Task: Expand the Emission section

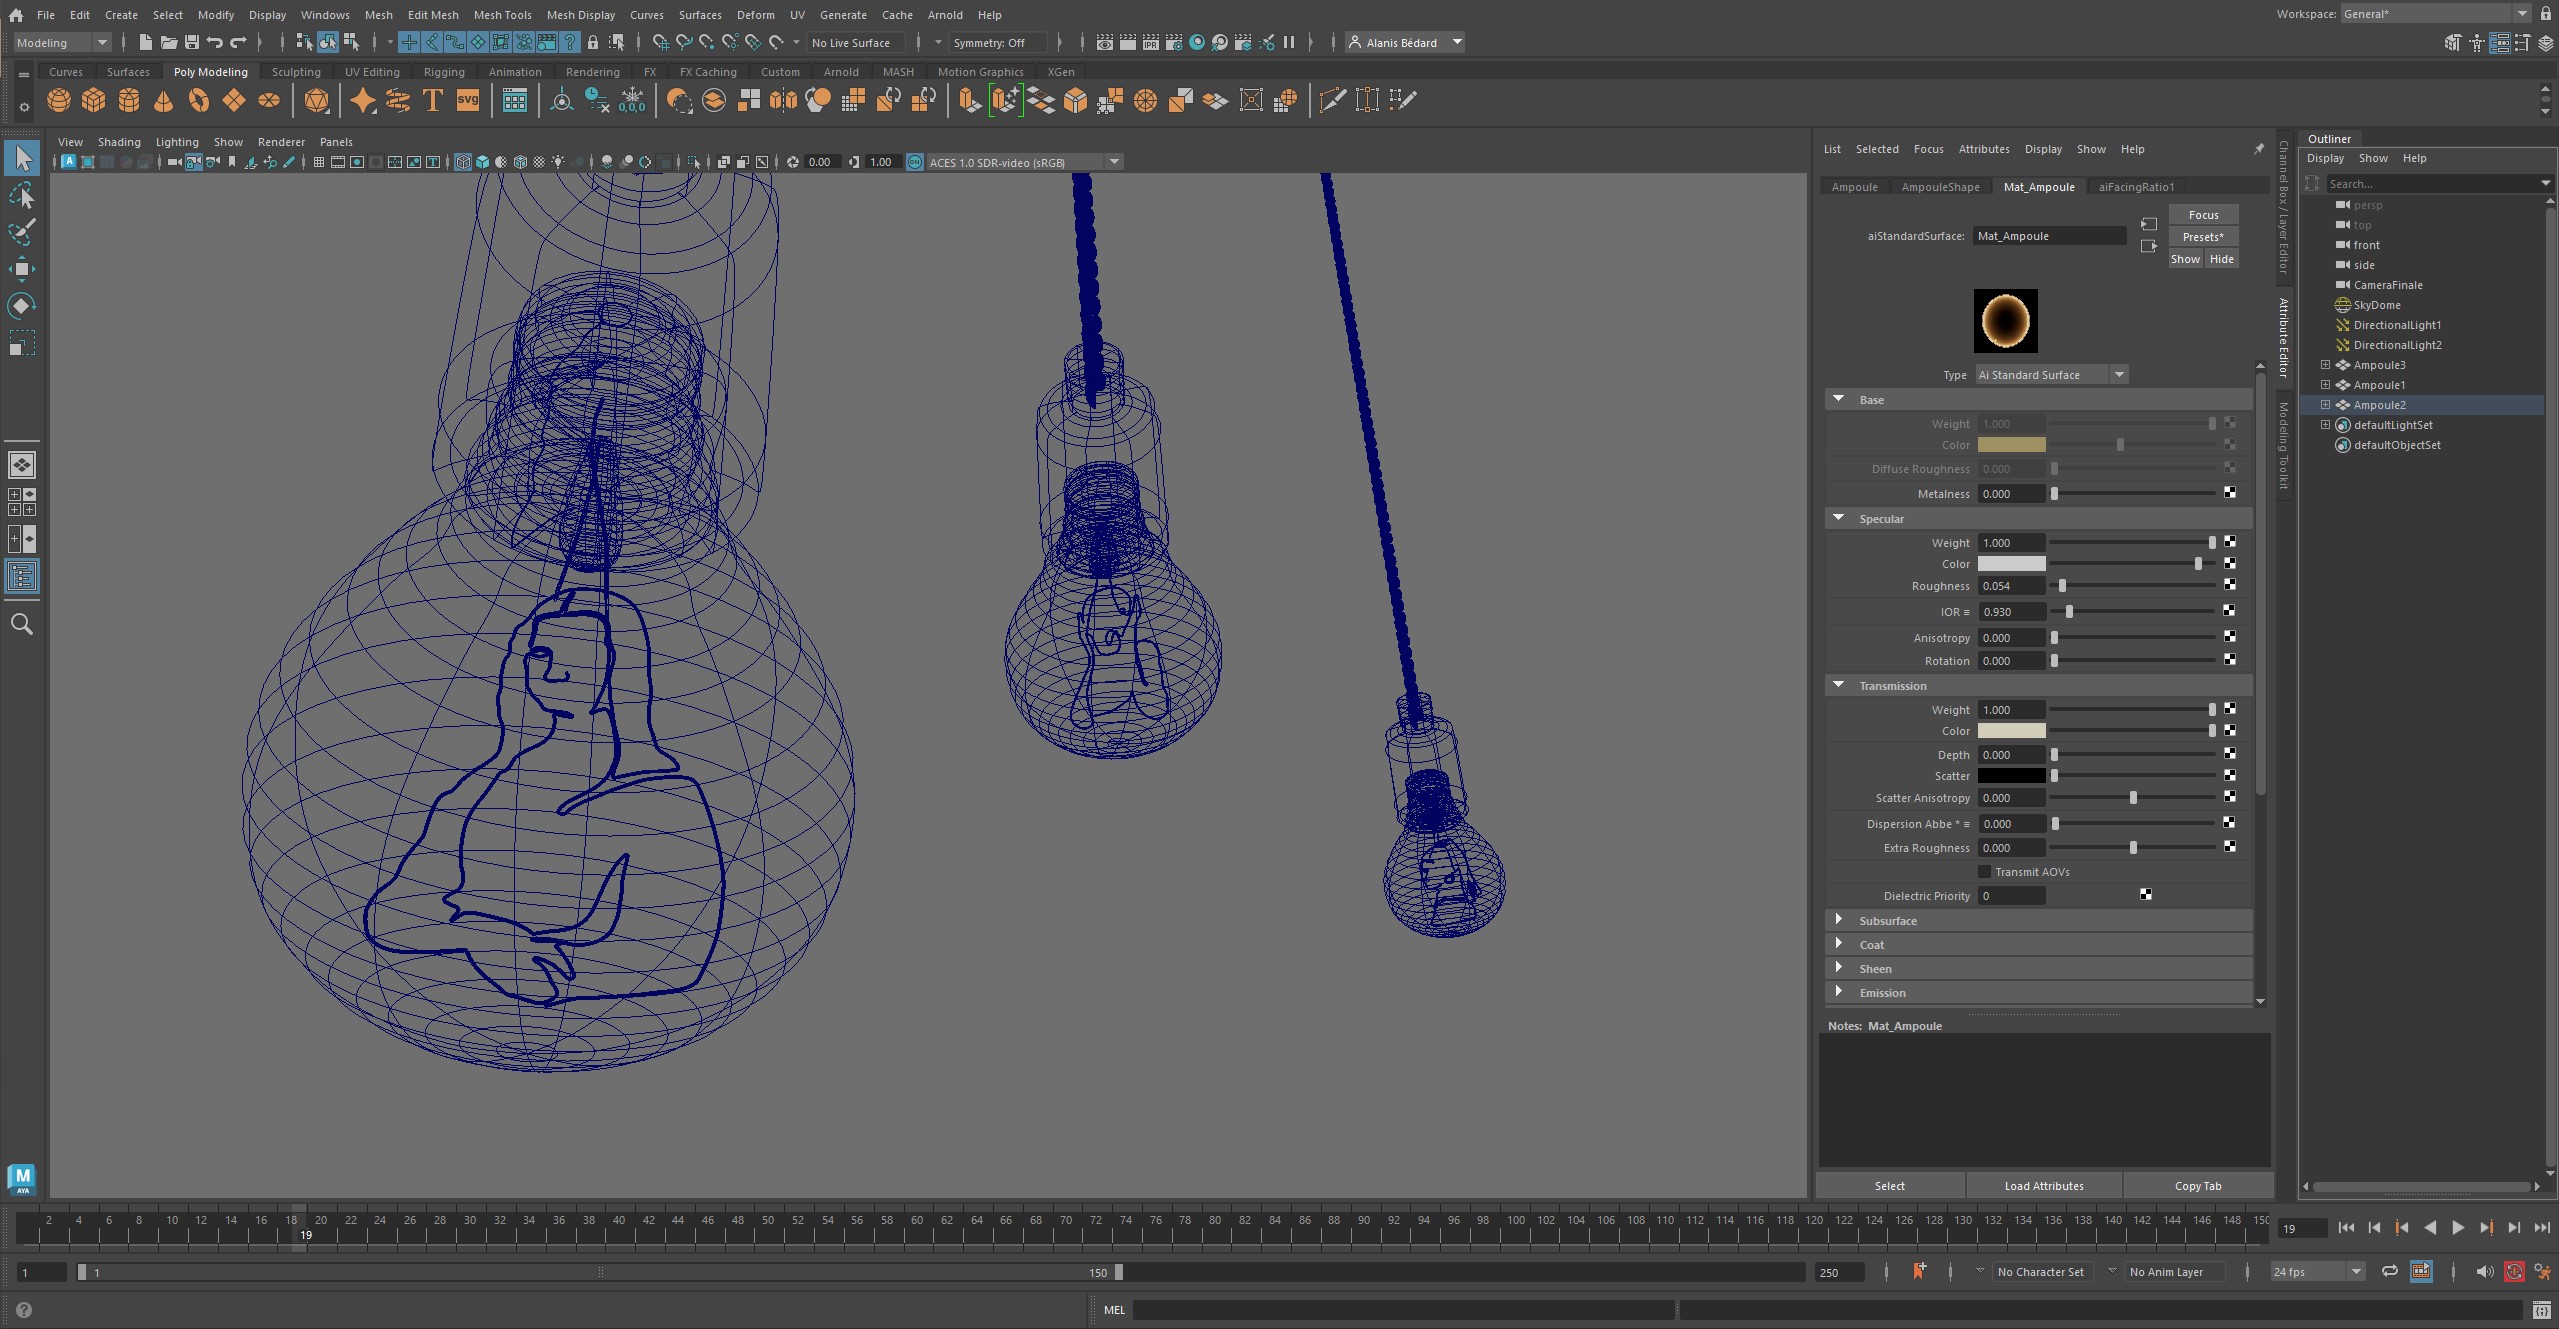Action: (1838, 992)
